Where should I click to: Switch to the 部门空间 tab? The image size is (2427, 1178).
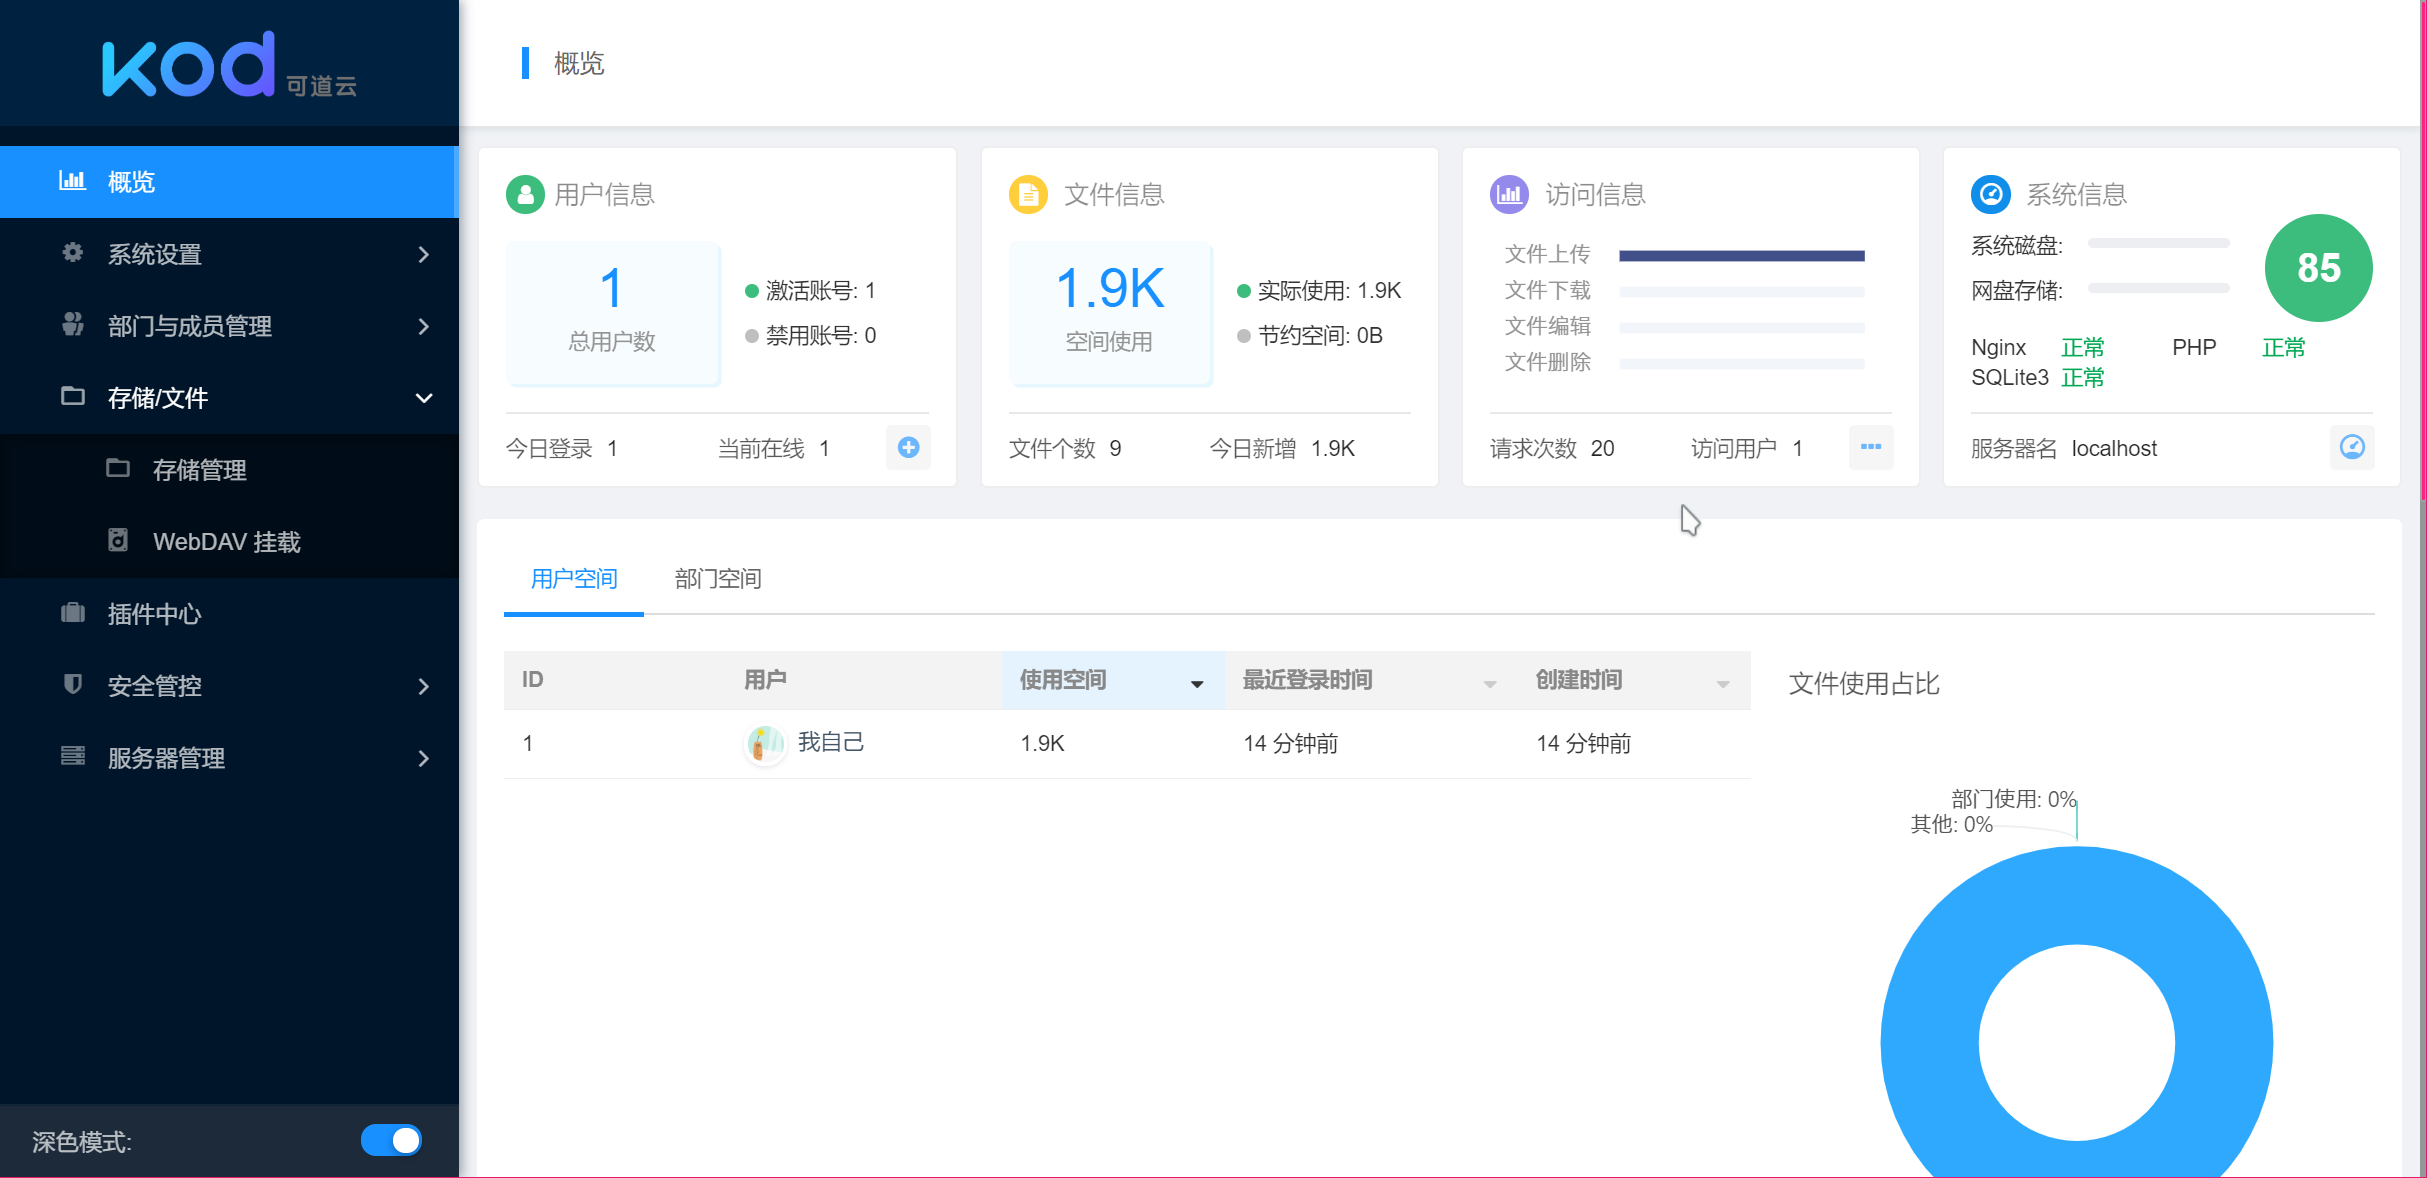pyautogui.click(x=717, y=578)
